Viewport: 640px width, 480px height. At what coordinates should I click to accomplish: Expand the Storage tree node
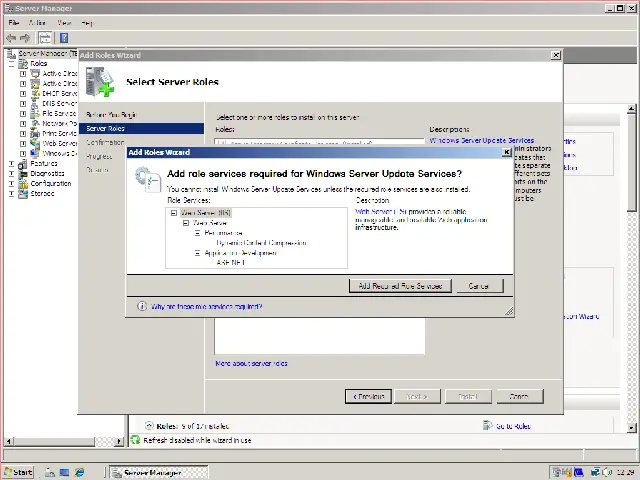point(11,193)
